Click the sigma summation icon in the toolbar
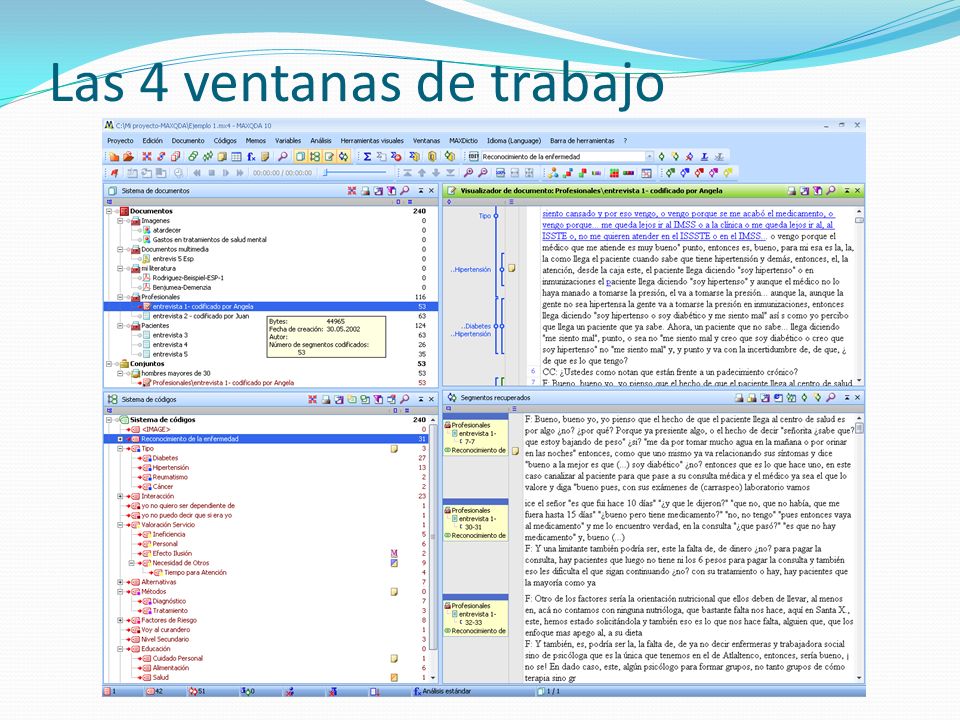The width and height of the screenshot is (960, 720). 367,157
